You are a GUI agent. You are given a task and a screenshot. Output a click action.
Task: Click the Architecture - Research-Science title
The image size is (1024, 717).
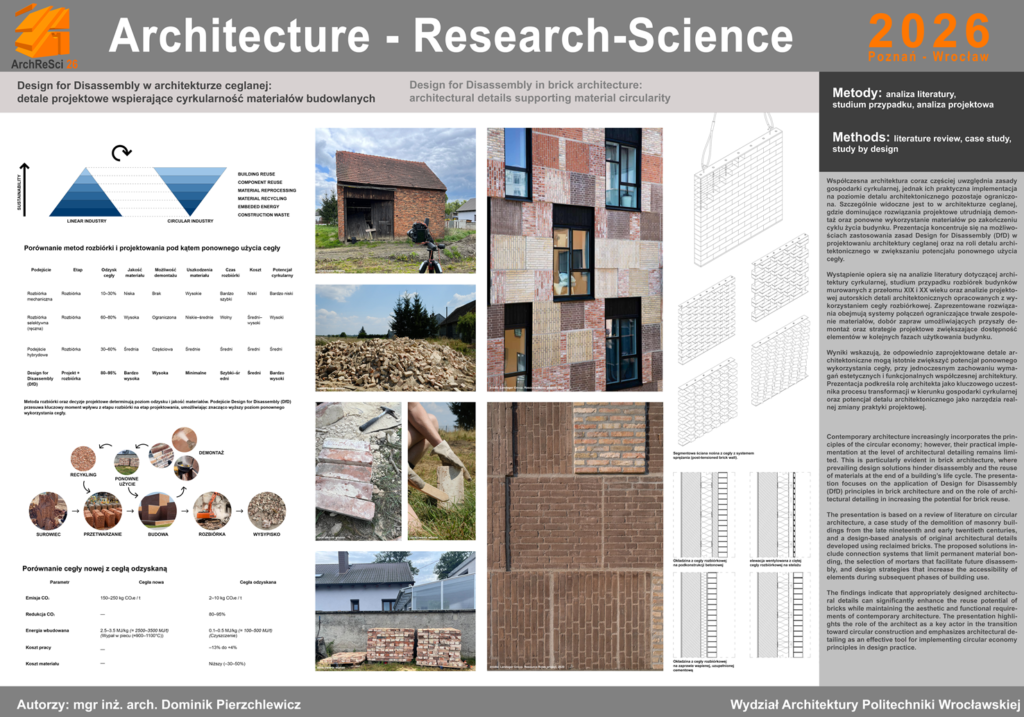point(450,36)
